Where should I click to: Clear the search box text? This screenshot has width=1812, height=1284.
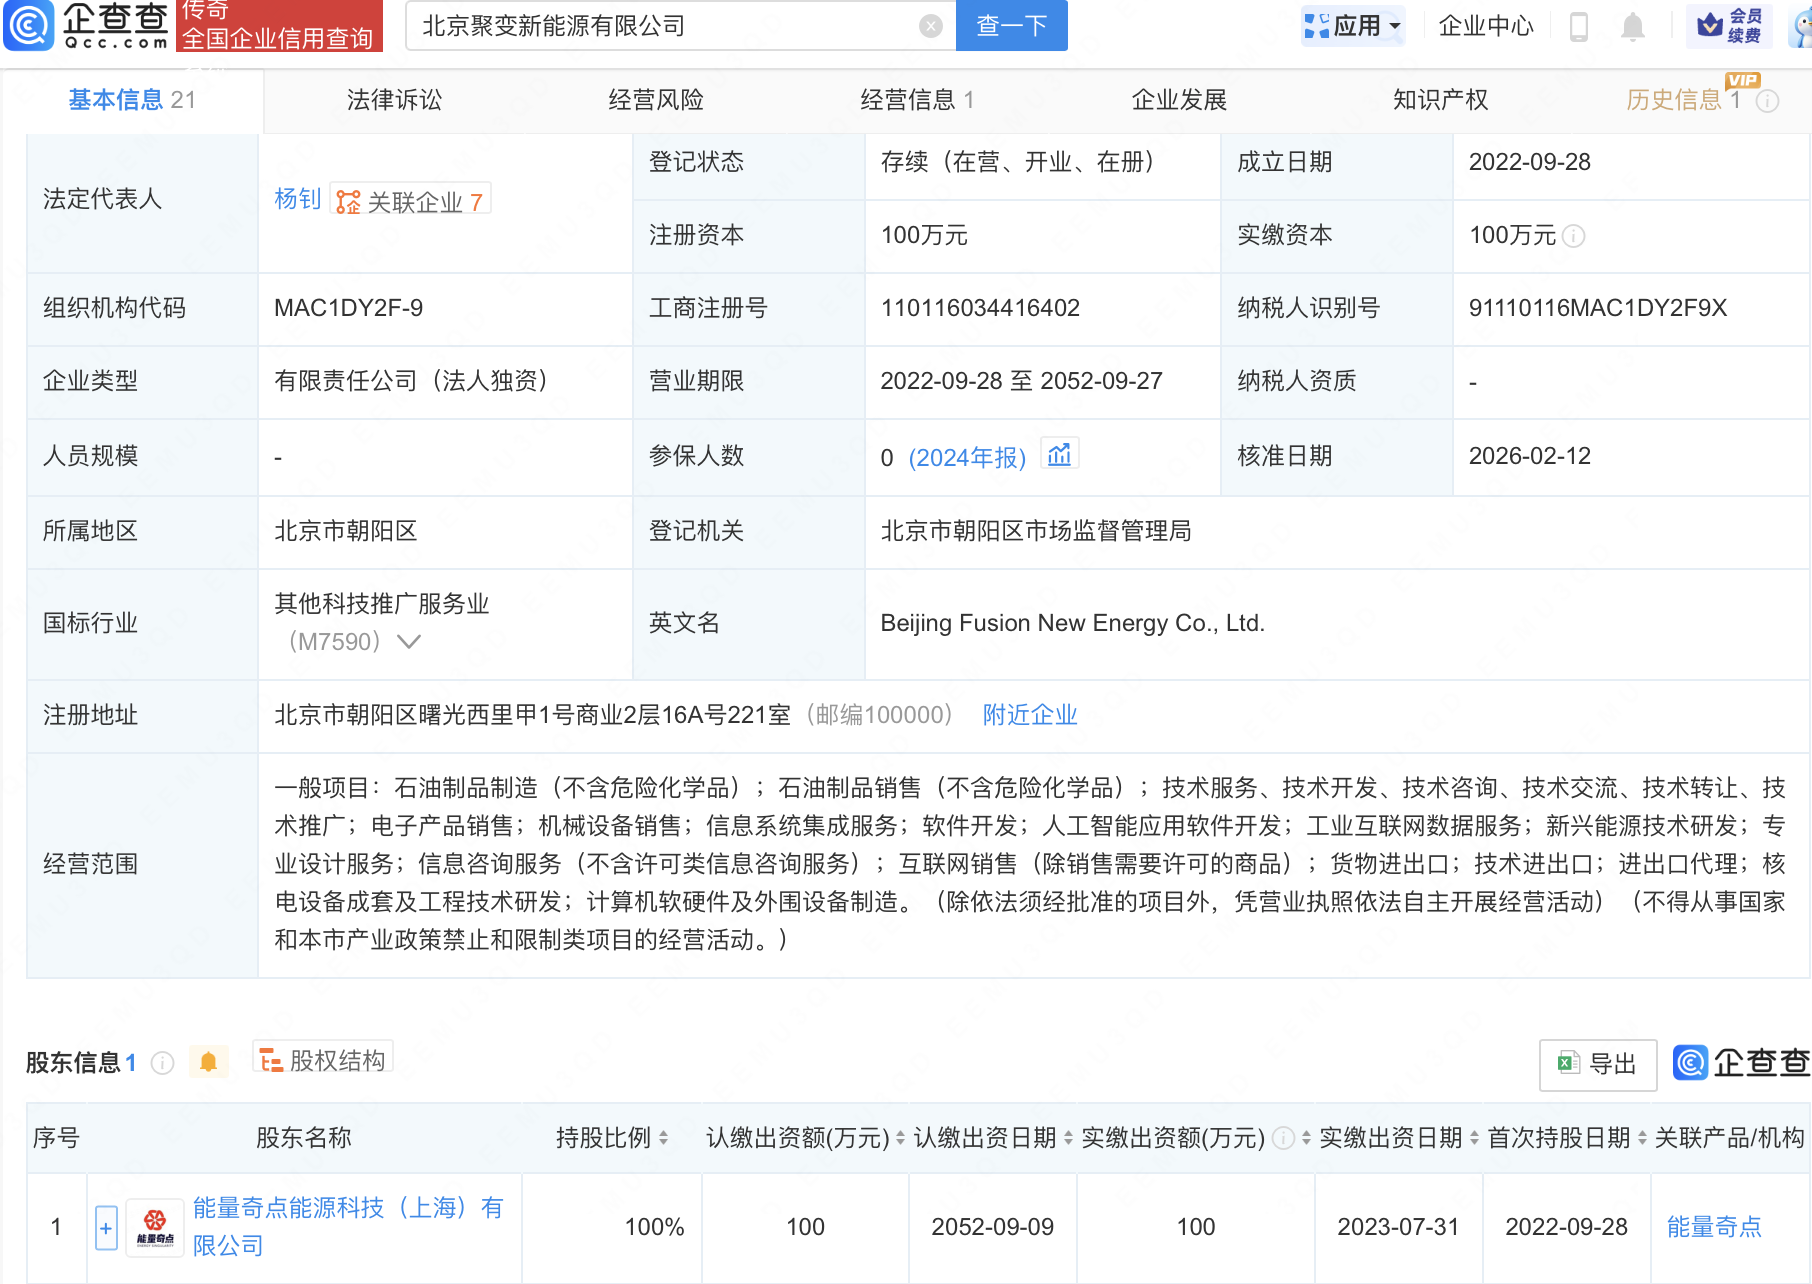click(x=930, y=27)
